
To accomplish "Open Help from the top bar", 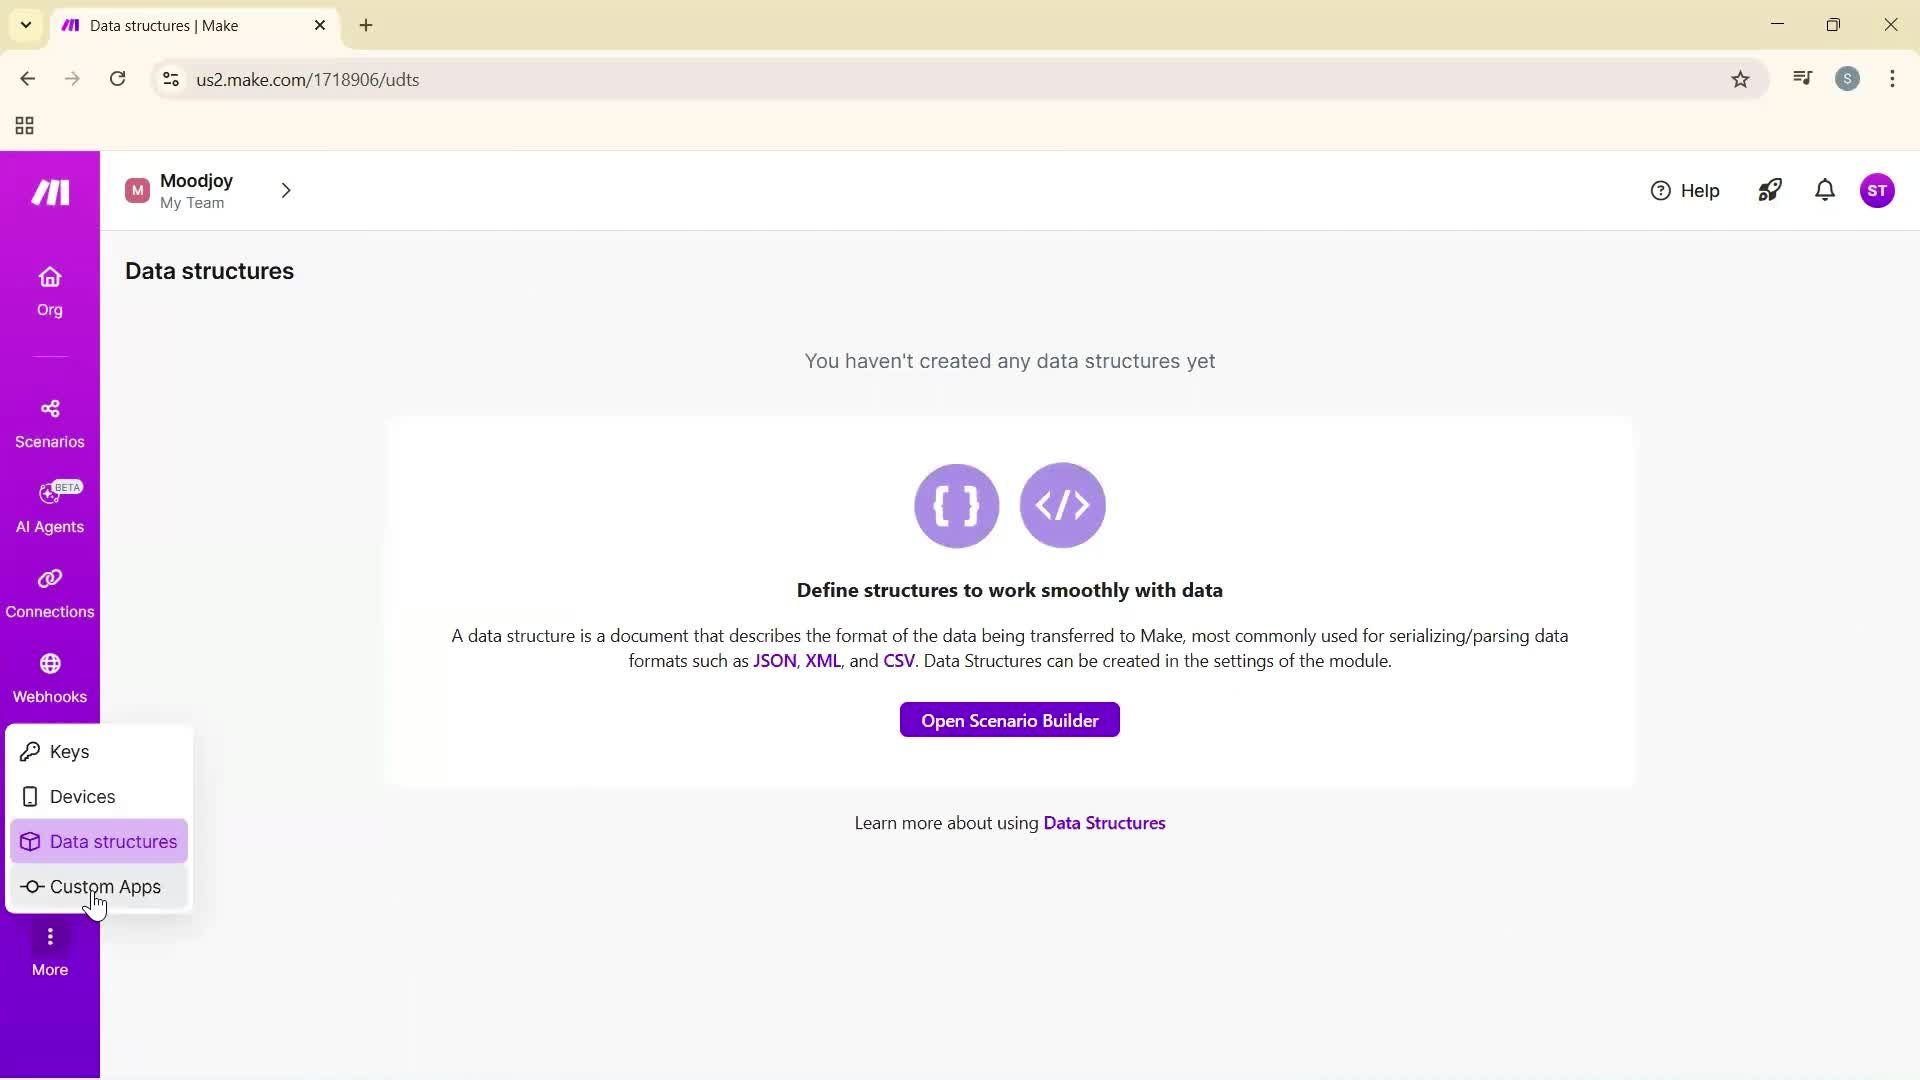I will [1685, 190].
